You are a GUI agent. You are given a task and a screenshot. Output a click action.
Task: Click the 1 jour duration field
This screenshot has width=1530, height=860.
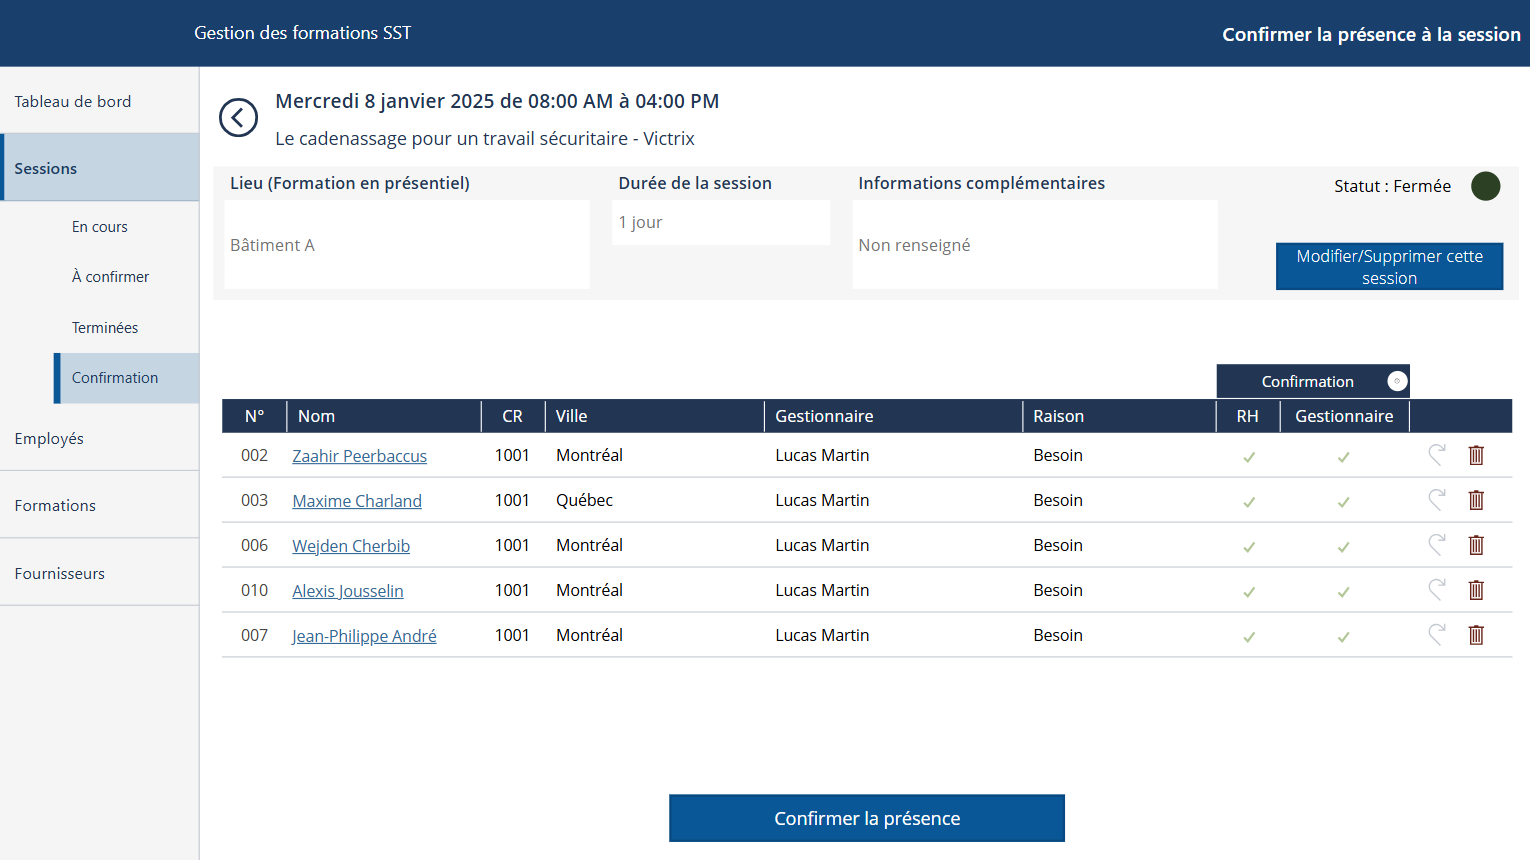[721, 222]
